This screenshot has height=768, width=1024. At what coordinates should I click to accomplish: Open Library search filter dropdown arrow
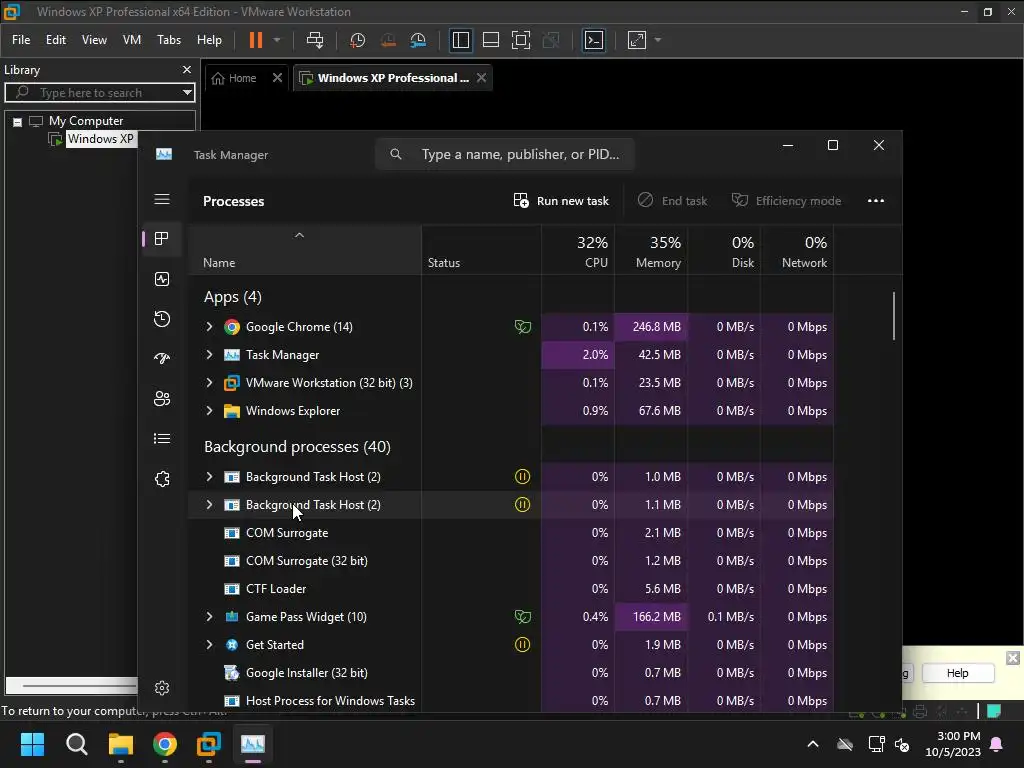(187, 93)
